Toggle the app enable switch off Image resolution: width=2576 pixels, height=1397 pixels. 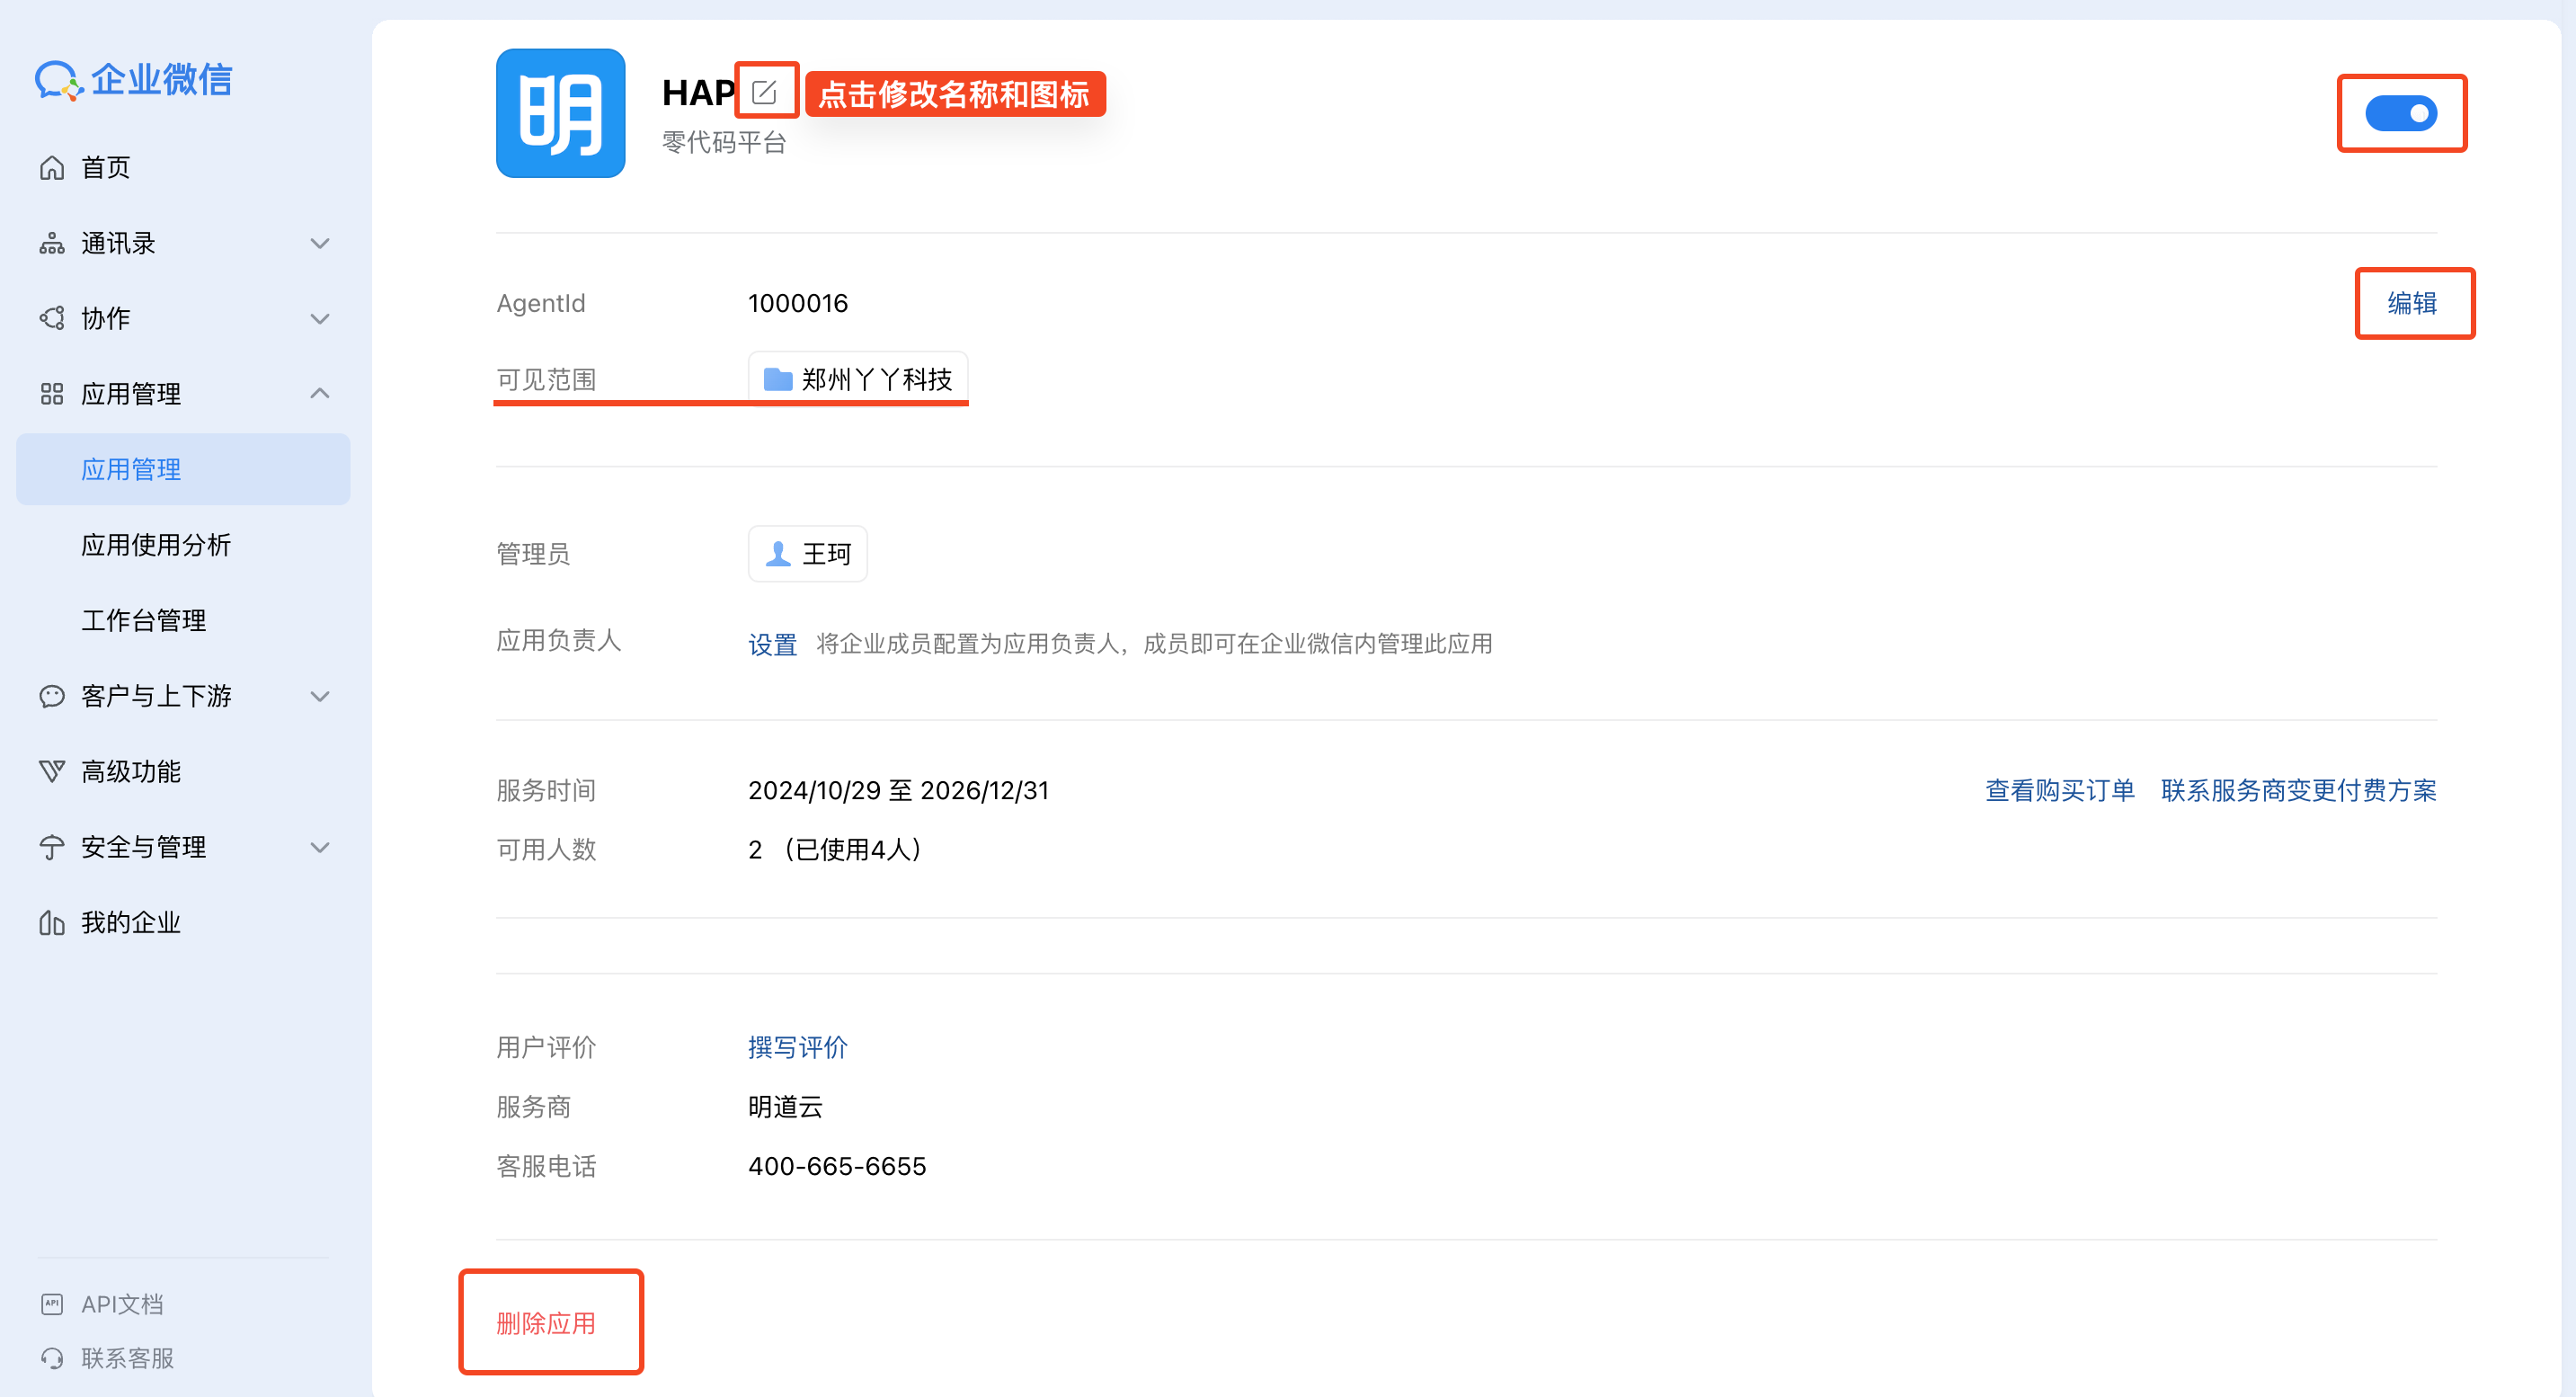(2400, 113)
